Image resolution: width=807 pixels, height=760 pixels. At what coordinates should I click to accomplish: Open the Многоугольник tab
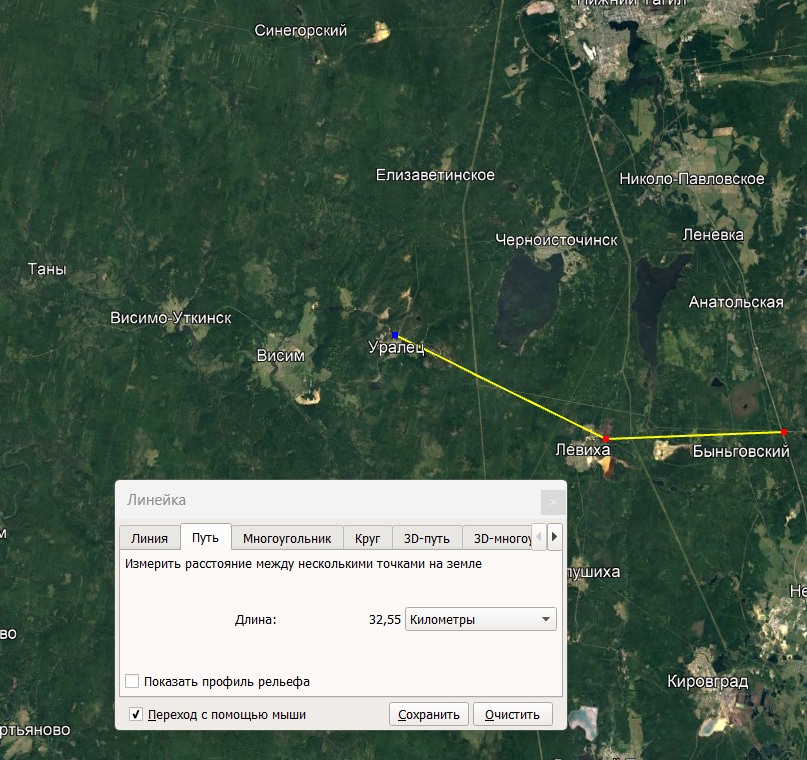(x=287, y=538)
